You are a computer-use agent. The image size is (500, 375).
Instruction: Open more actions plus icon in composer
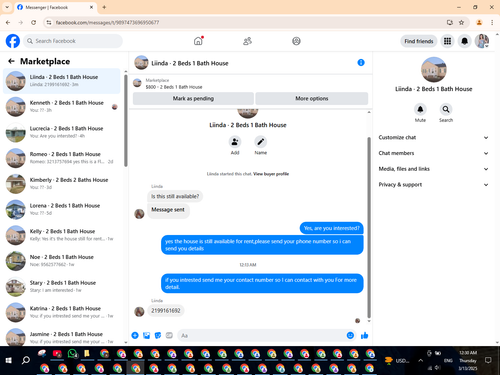click(135, 335)
